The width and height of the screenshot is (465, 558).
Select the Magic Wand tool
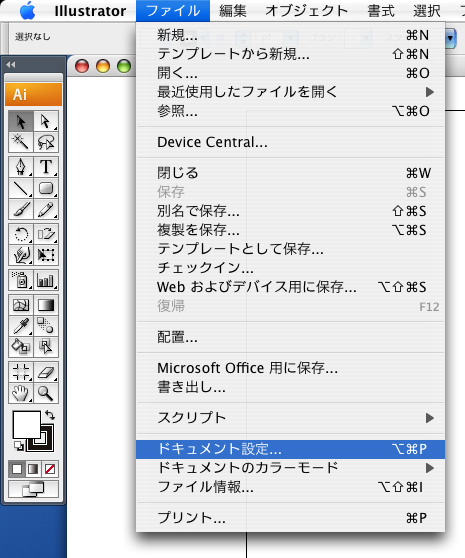click(21, 142)
